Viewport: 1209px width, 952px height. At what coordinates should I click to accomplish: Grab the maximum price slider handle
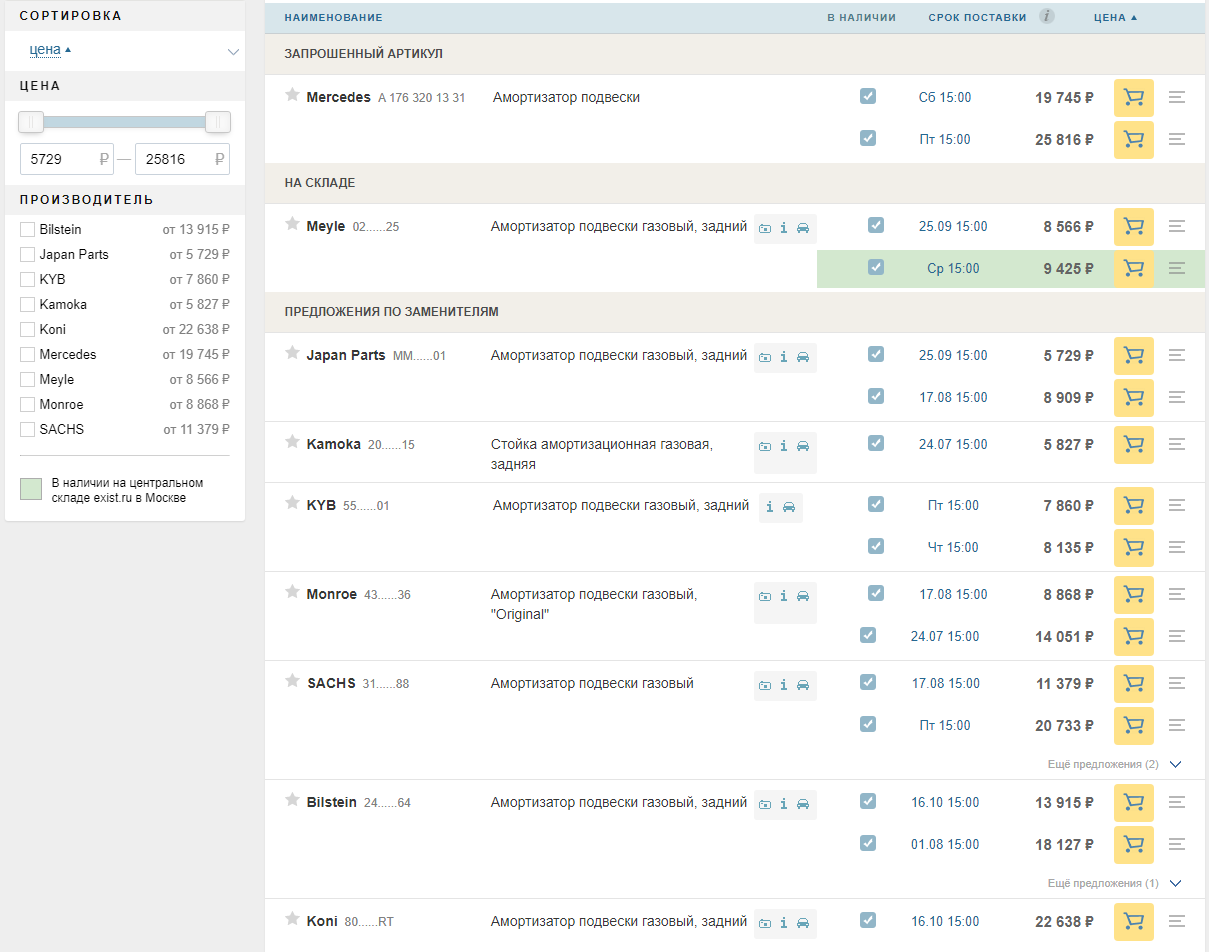[x=218, y=122]
